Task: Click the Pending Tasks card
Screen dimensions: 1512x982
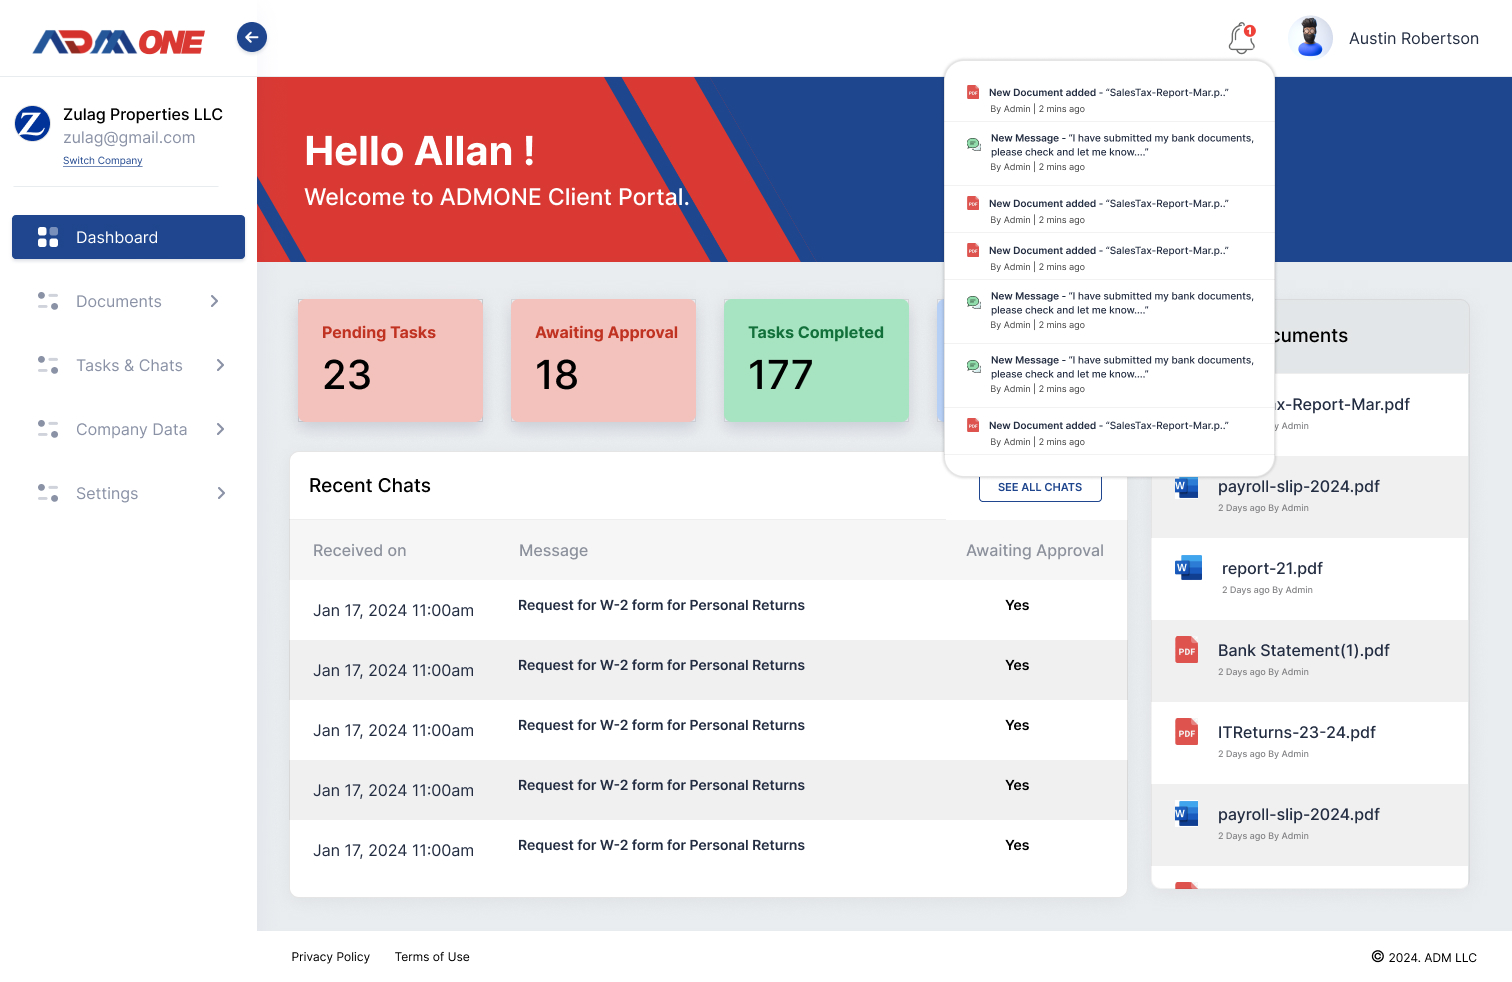Action: click(390, 360)
